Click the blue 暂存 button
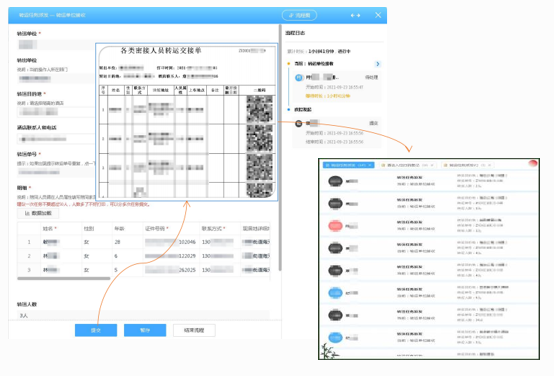This screenshot has height=376, width=554. click(x=145, y=330)
